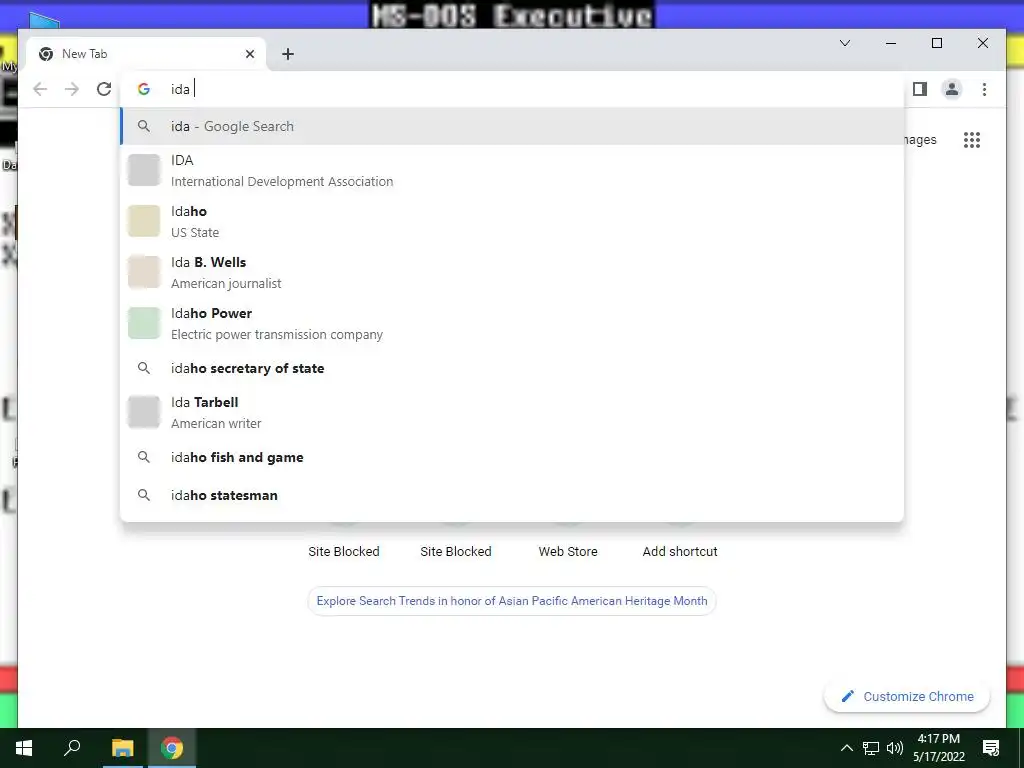The image size is (1024, 768).
Task: Open the volume tray icon
Action: tap(895, 748)
